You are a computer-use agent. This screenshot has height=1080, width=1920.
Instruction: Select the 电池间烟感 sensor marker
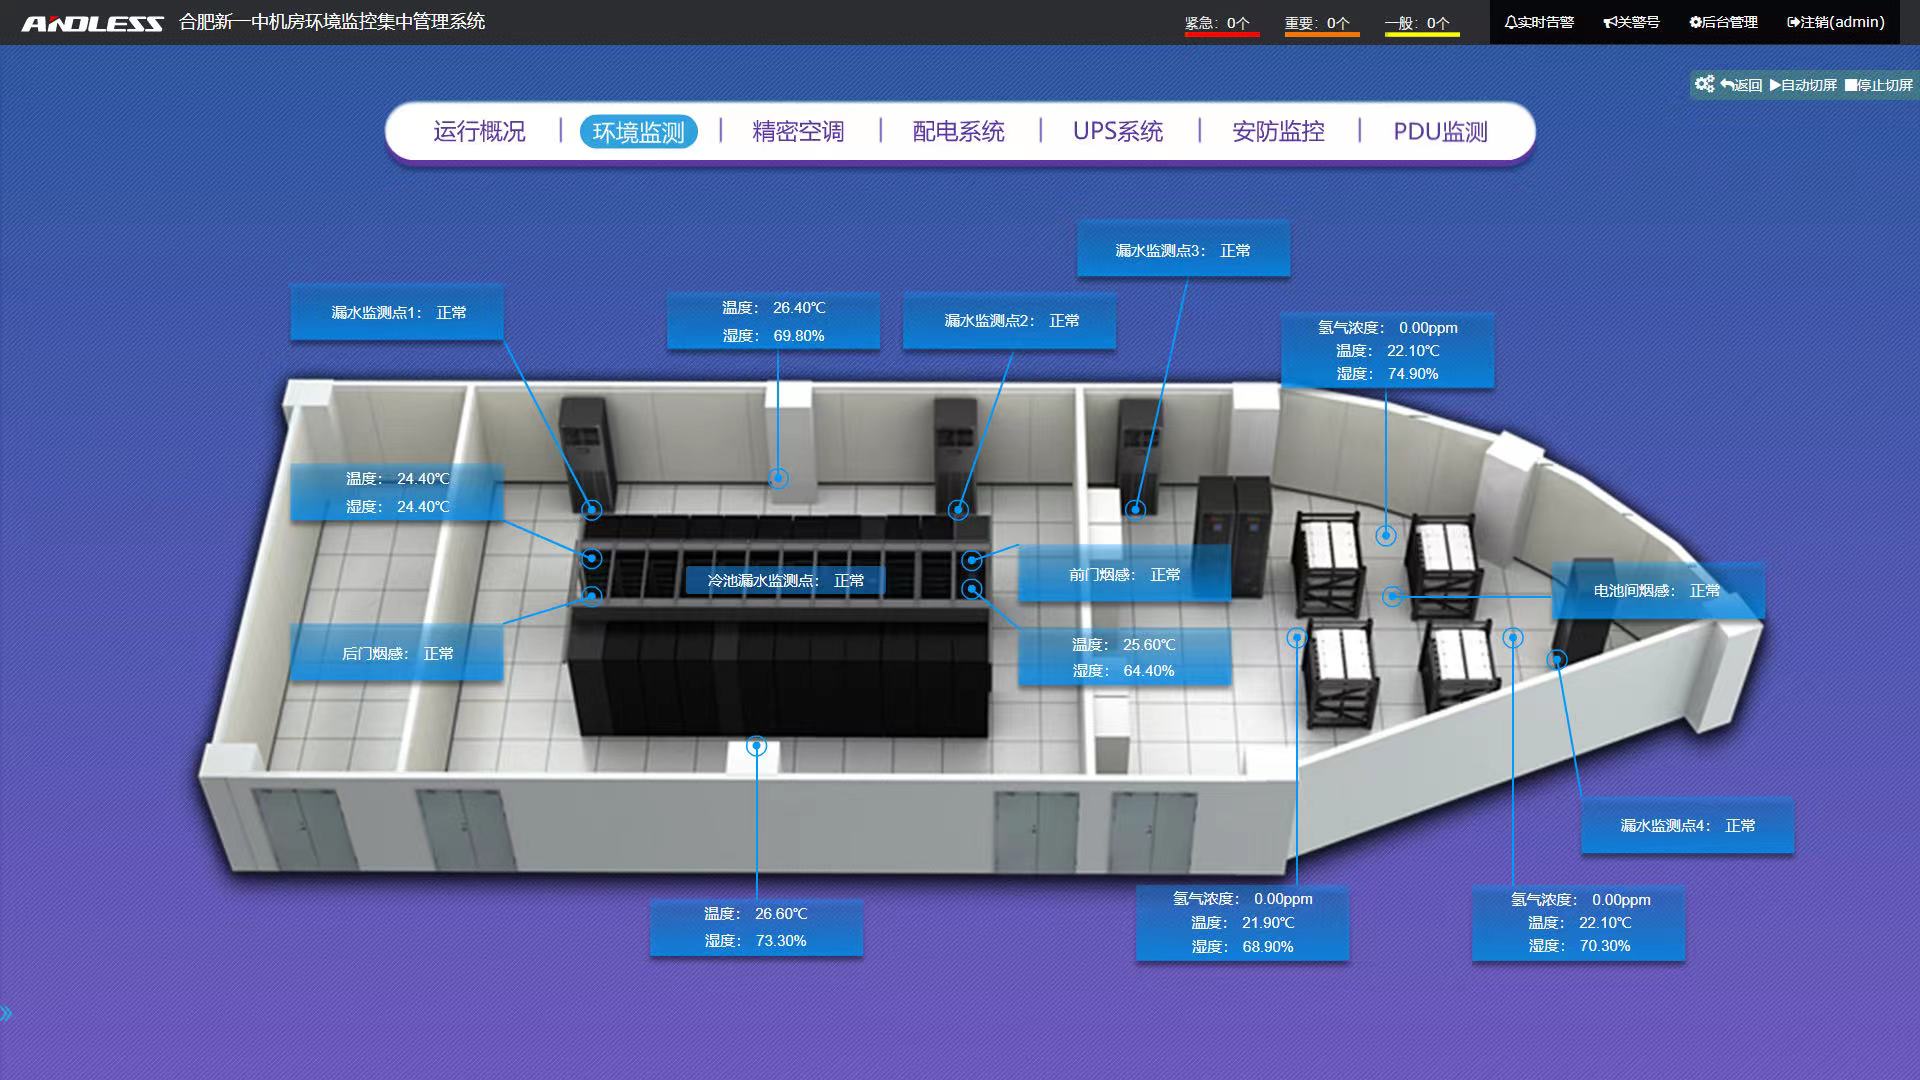(x=1391, y=596)
